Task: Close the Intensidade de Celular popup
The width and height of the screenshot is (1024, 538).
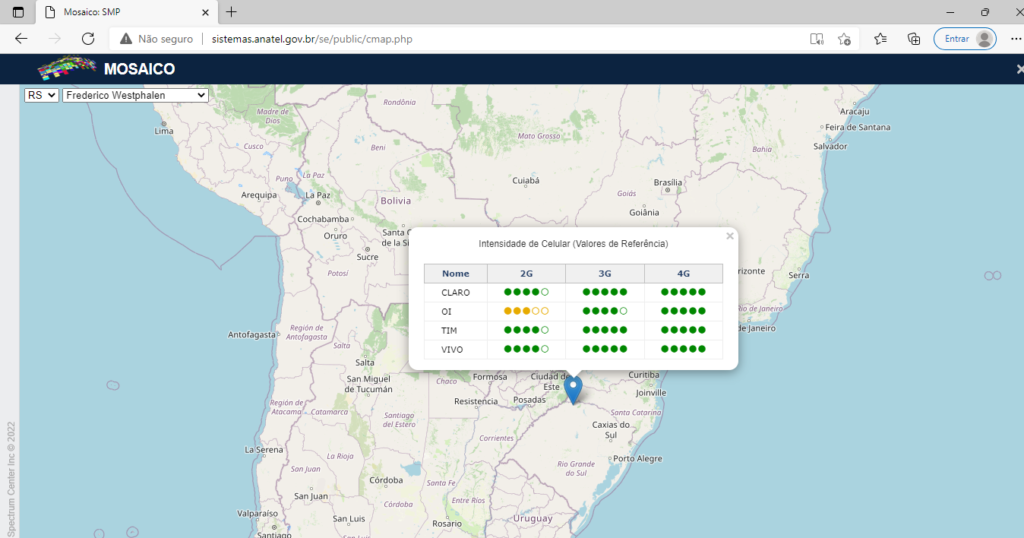Action: (730, 236)
